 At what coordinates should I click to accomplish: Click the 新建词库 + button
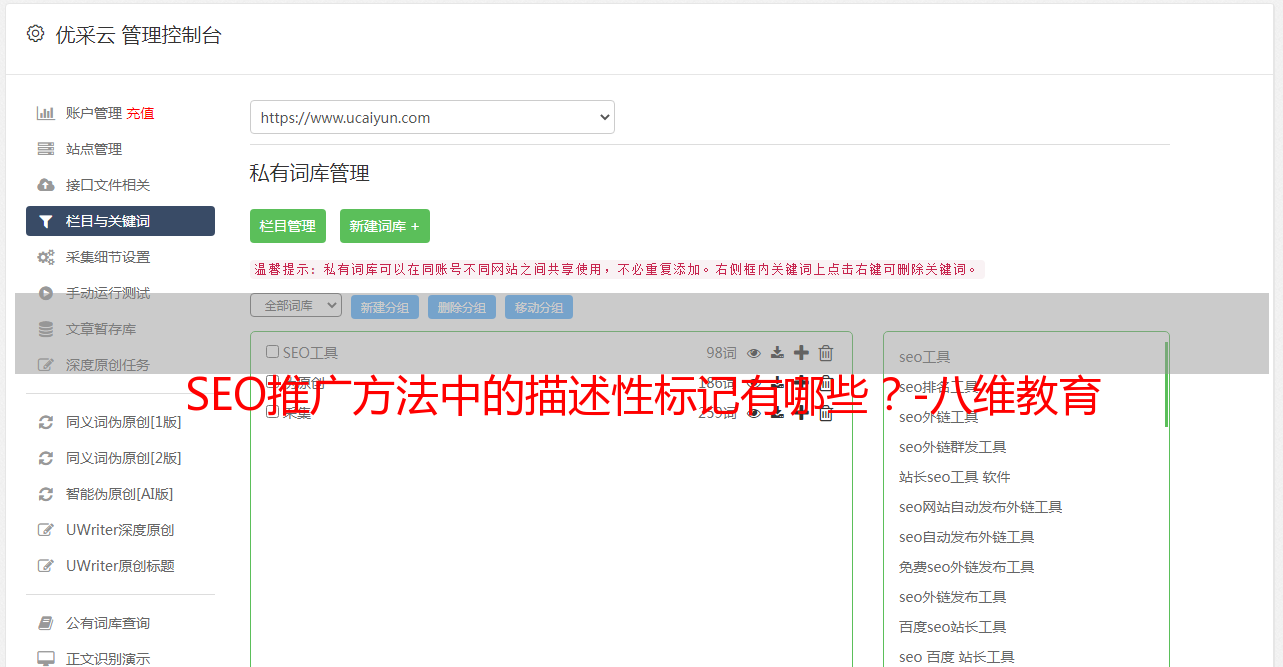click(385, 226)
